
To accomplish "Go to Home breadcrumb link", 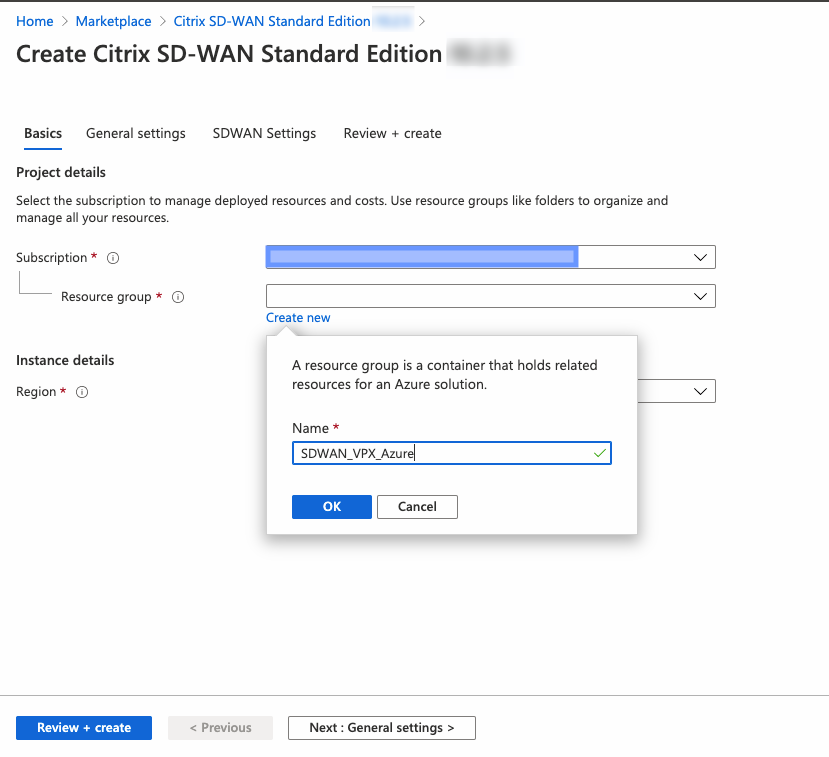I will point(35,21).
